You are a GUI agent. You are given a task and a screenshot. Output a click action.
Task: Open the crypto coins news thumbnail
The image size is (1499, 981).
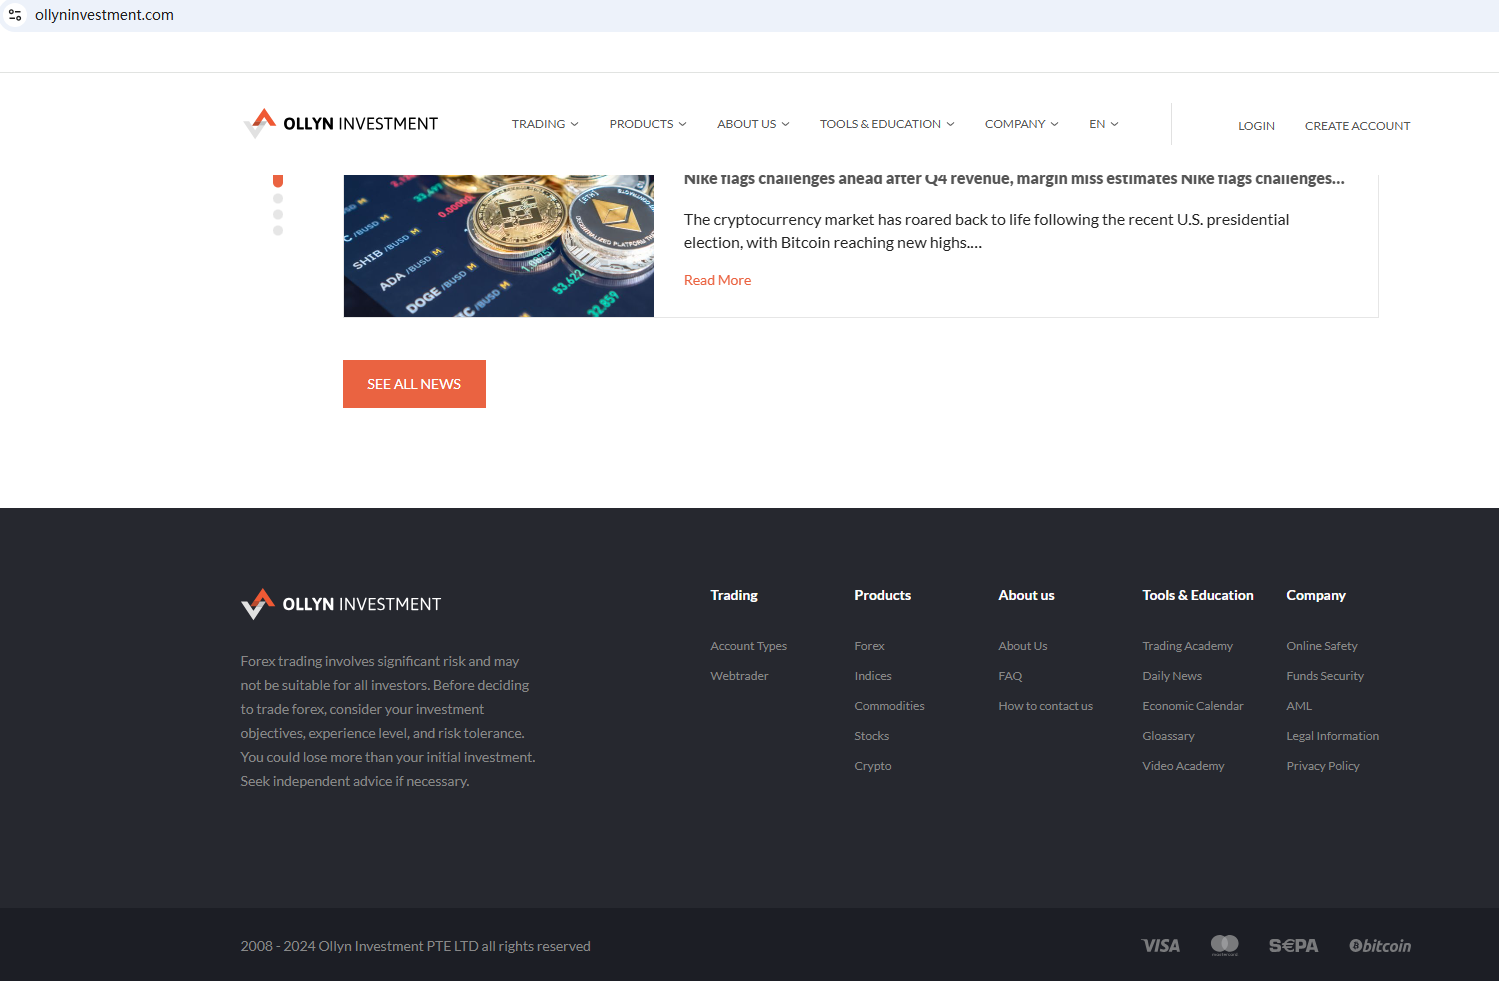(x=499, y=246)
